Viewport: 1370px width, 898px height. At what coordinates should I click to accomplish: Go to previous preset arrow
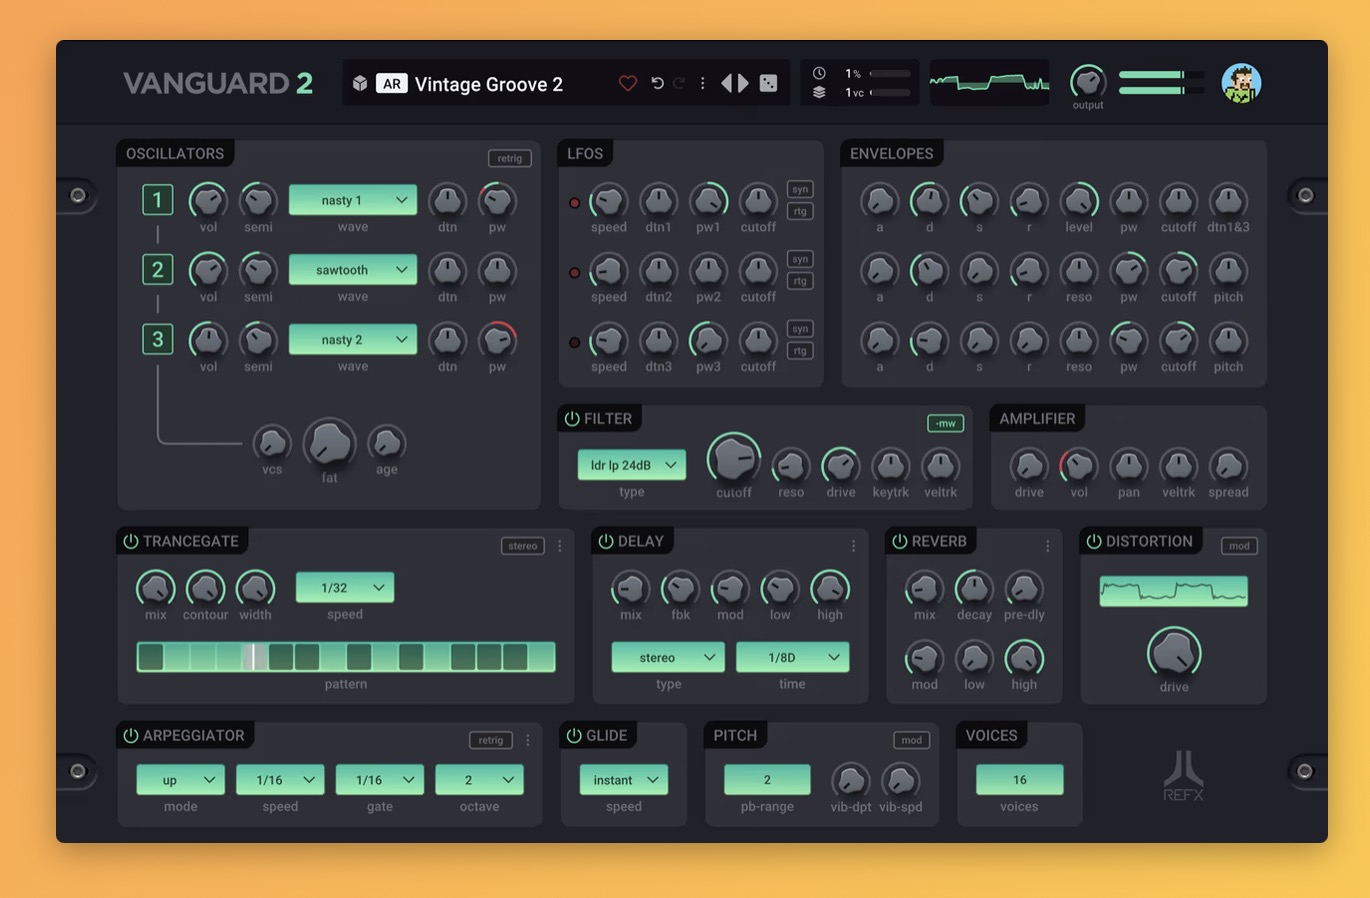pyautogui.click(x=727, y=83)
